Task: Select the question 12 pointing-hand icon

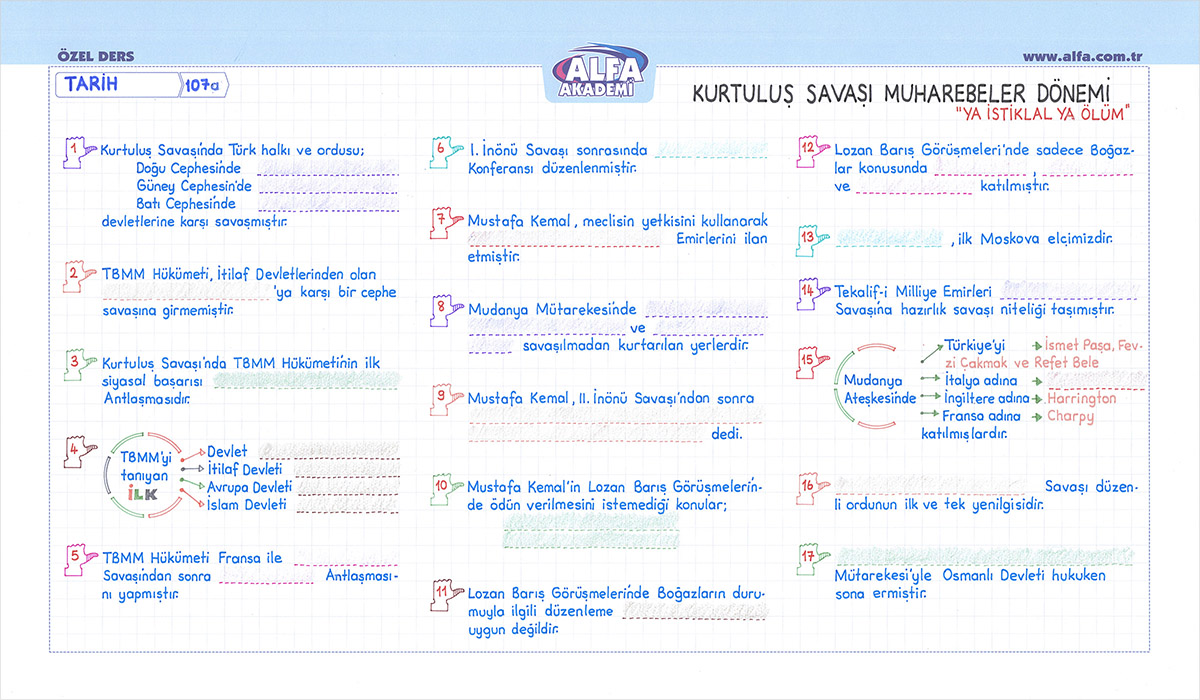Action: click(x=811, y=152)
